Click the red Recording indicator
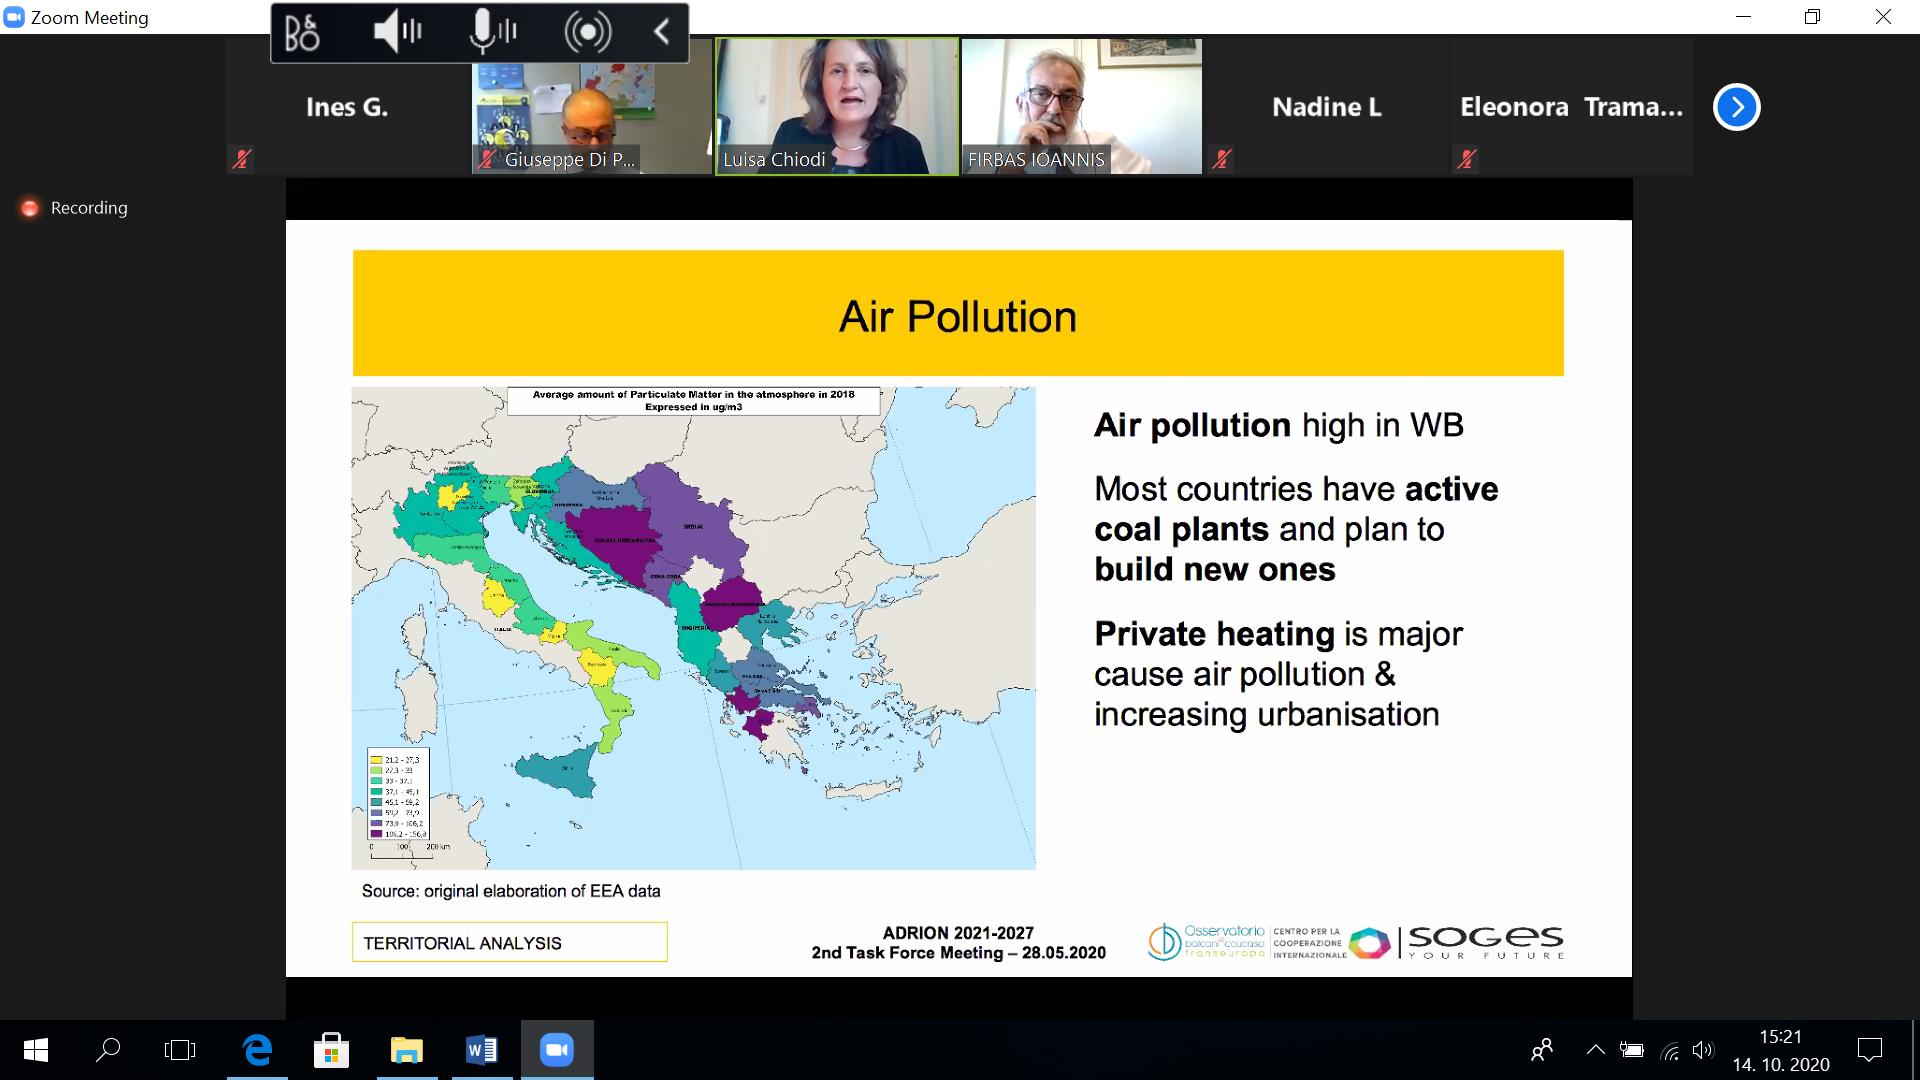 pyautogui.click(x=30, y=208)
